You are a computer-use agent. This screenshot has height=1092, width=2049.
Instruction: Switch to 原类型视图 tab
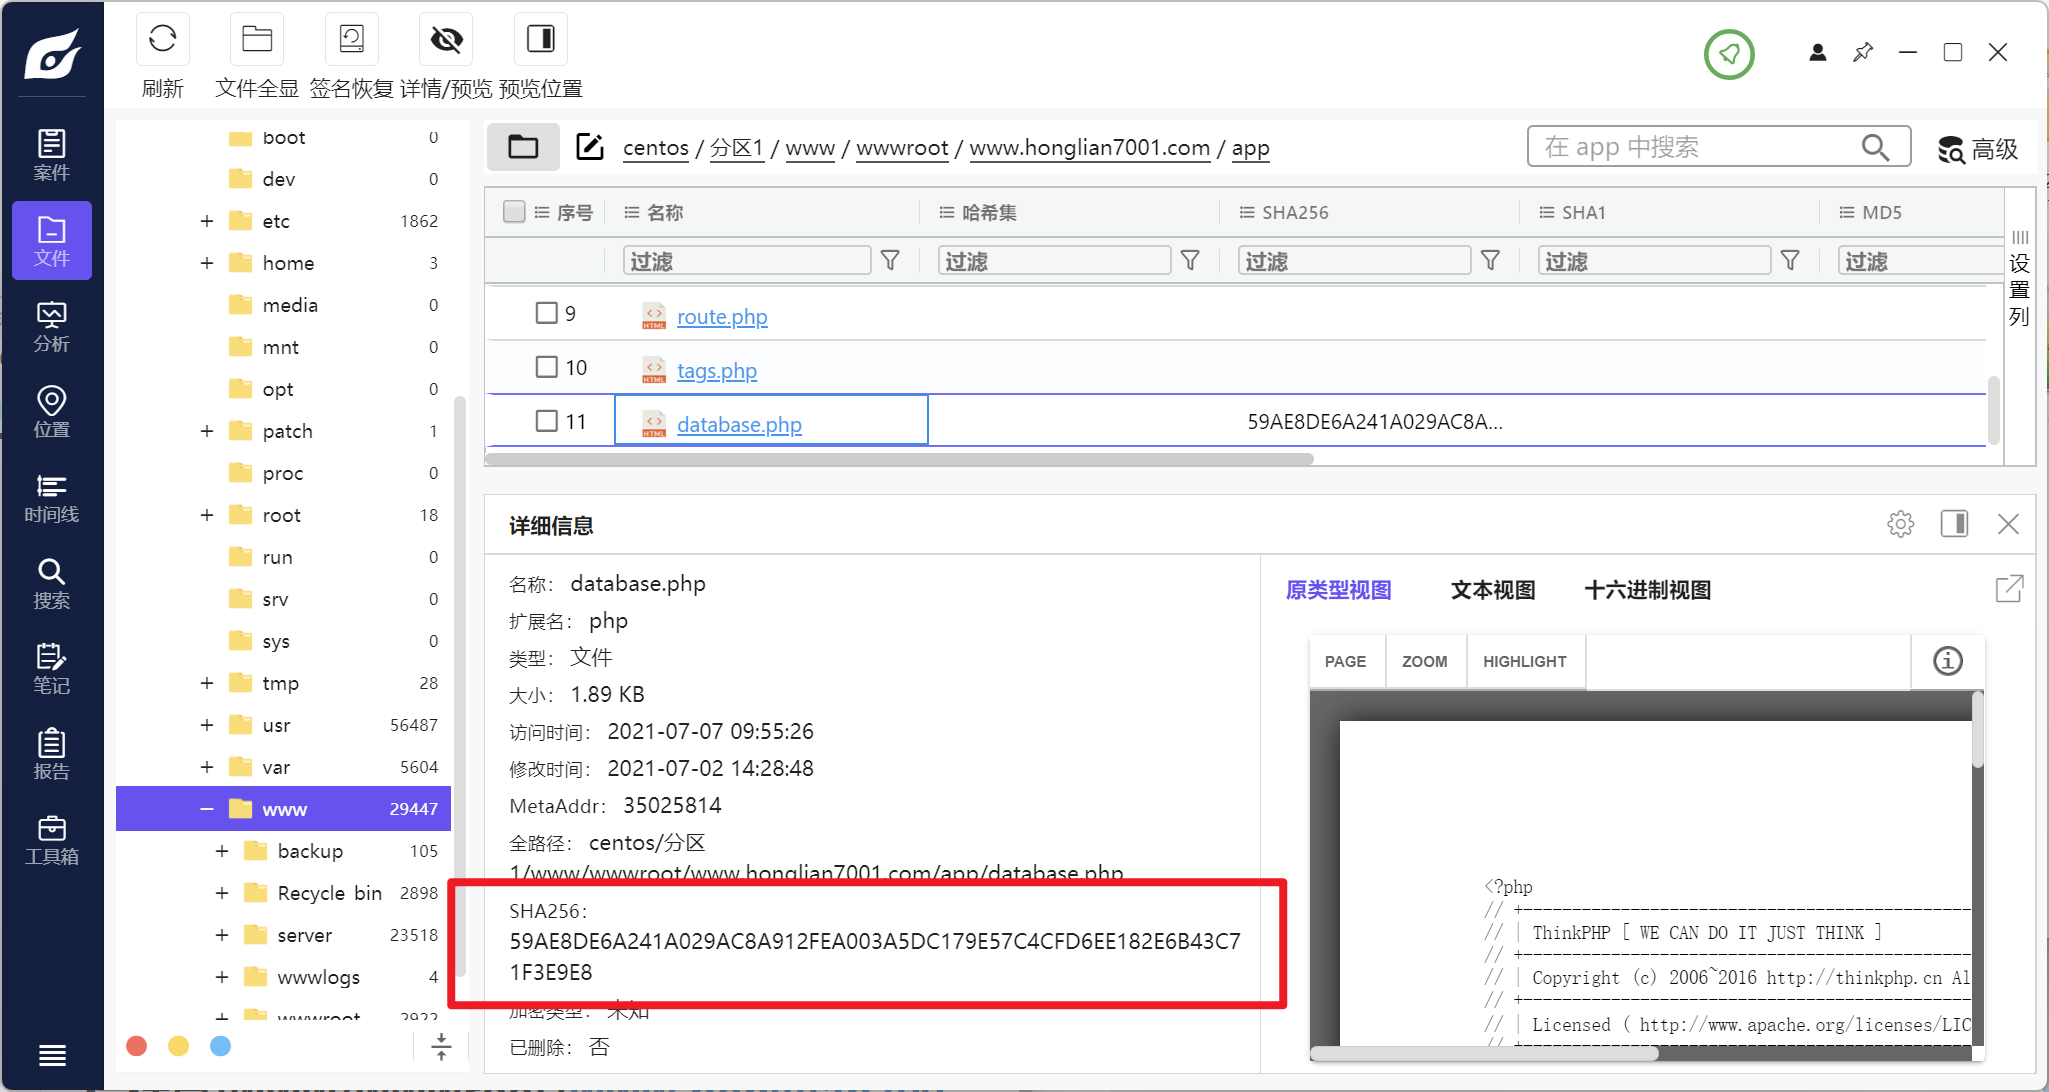click(x=1338, y=590)
